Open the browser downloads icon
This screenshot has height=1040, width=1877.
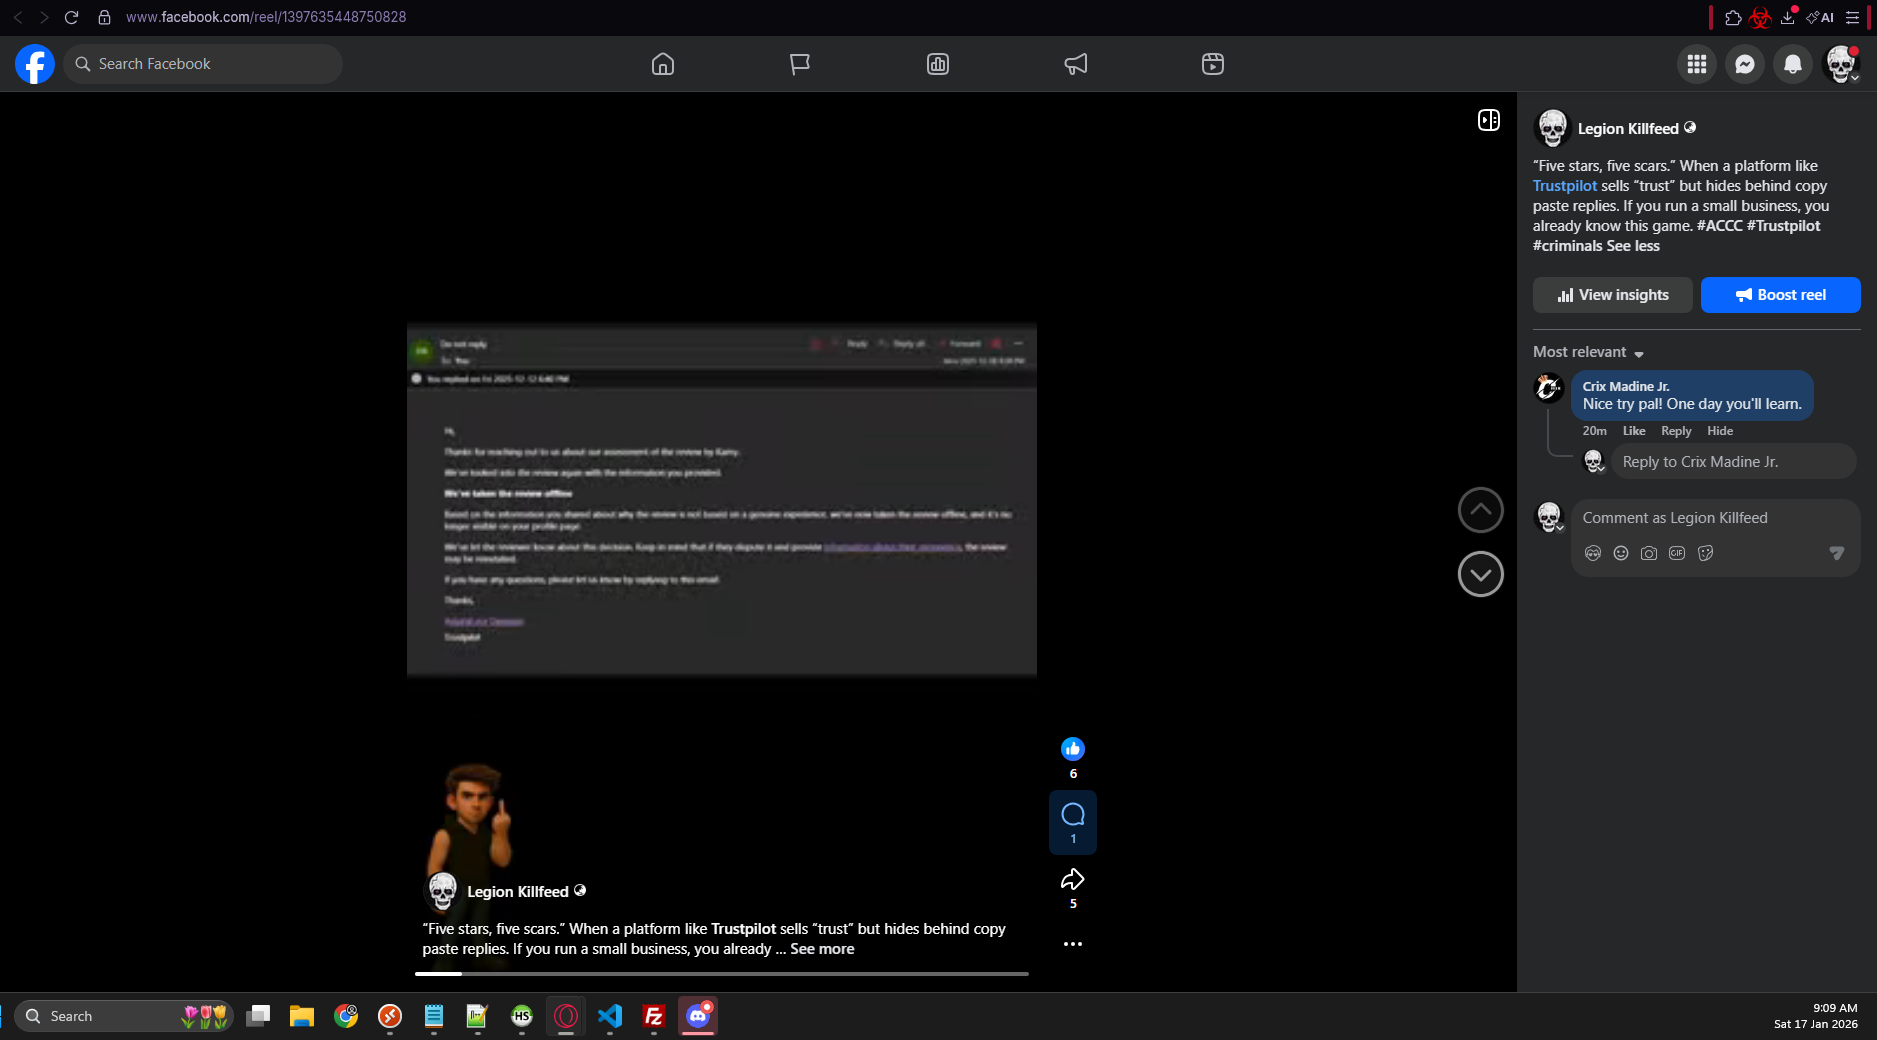1788,17
